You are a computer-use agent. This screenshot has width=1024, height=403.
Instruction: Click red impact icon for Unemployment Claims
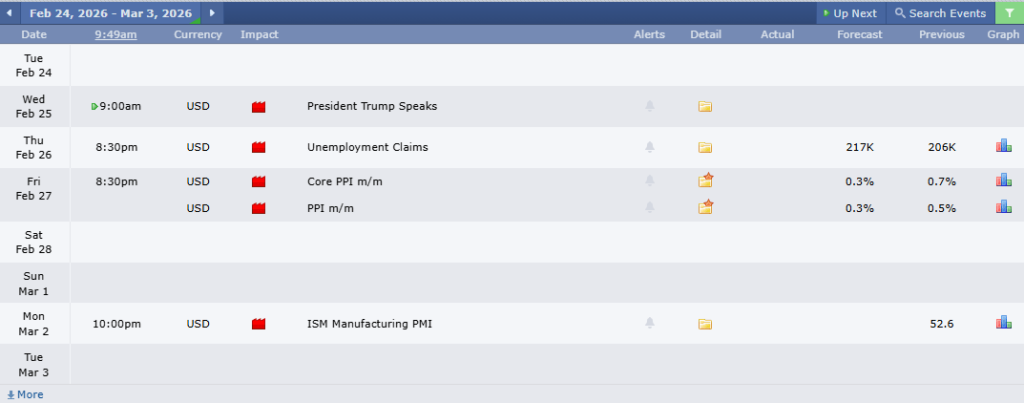(258, 148)
